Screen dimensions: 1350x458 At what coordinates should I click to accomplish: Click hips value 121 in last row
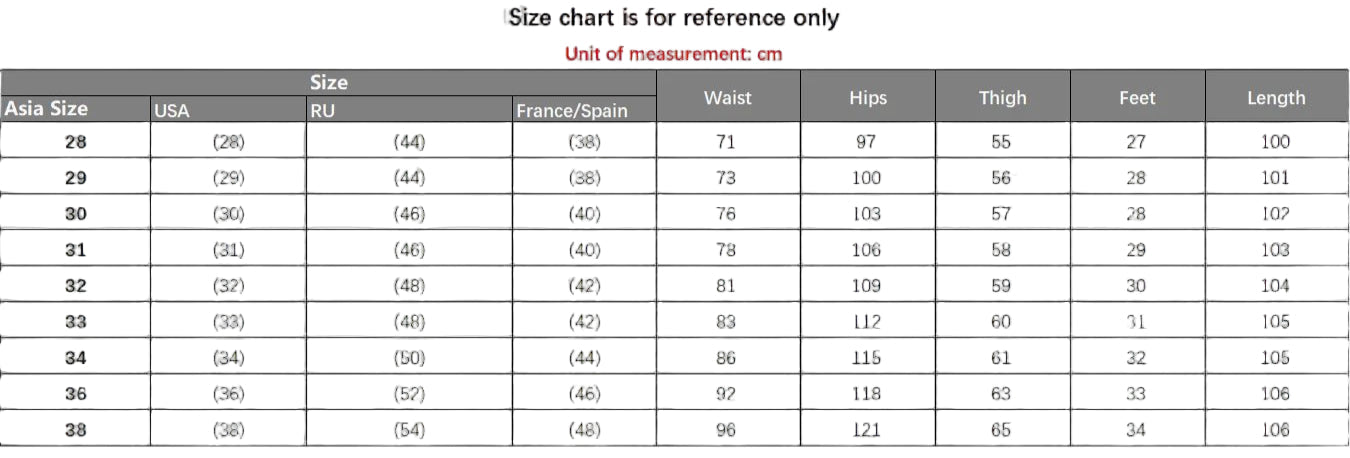866,430
